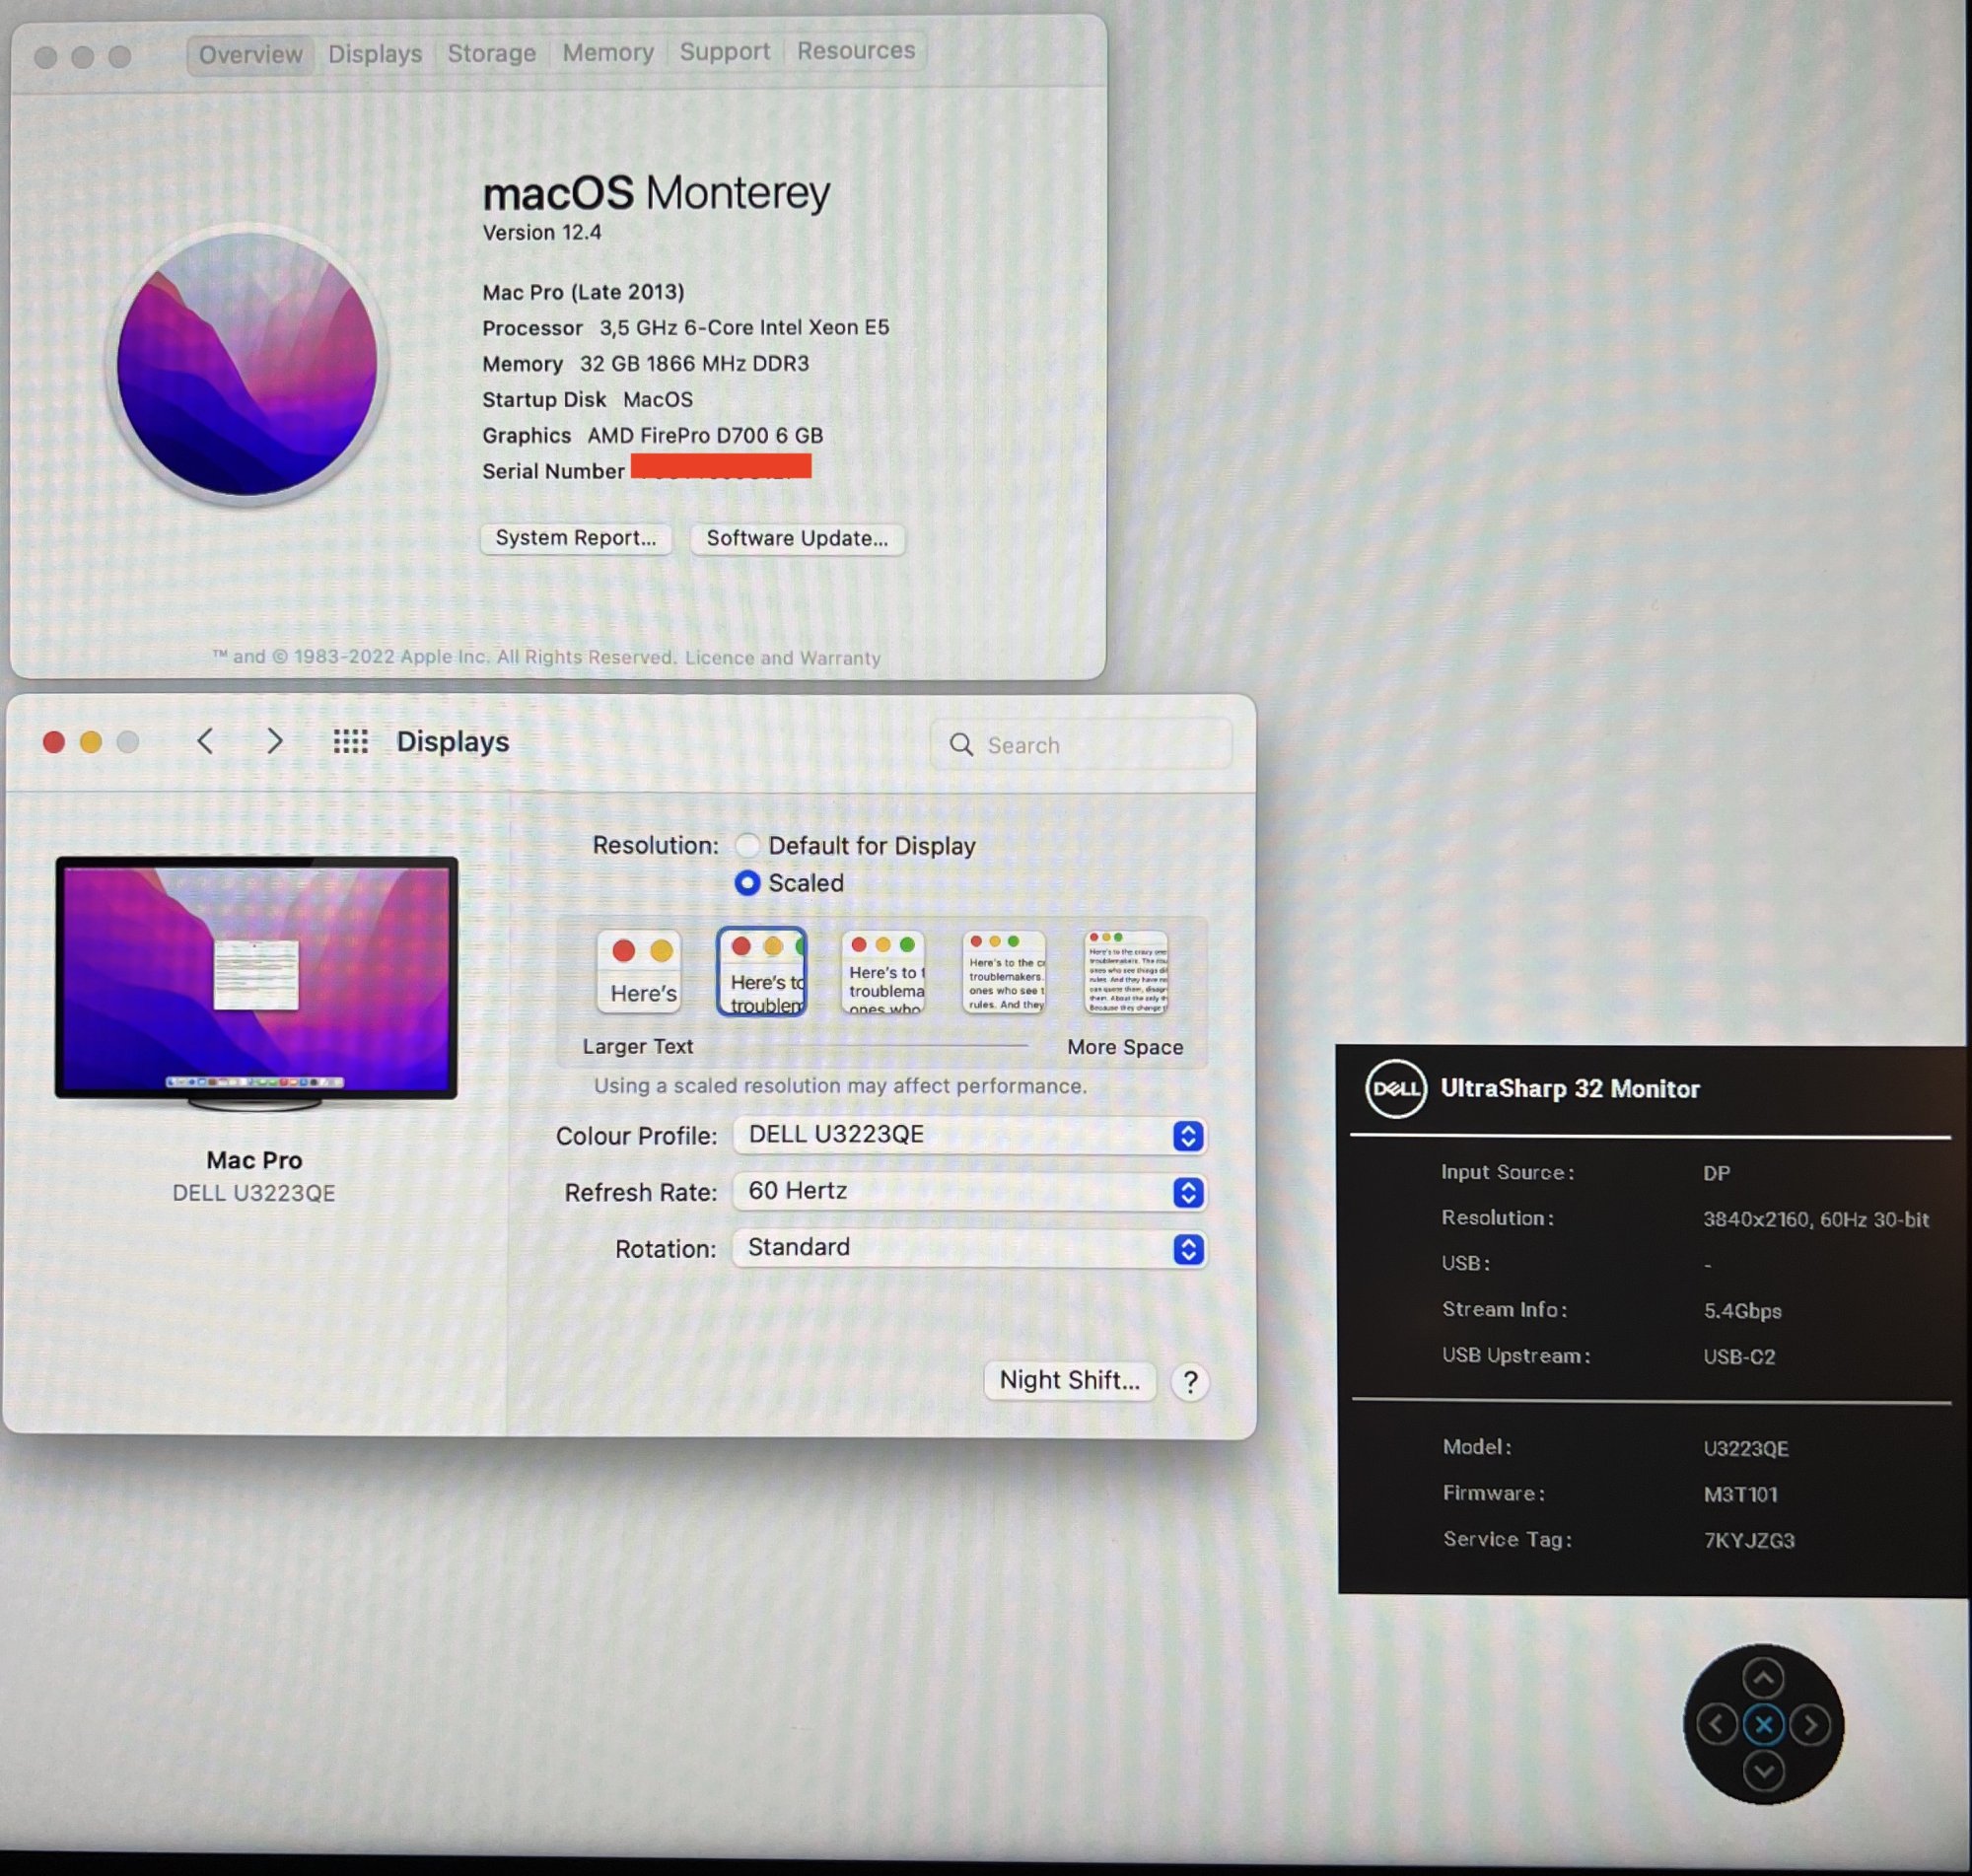Choose the third scaled resolution thumbnail
Screen dimensions: 1972x1876
point(883,971)
